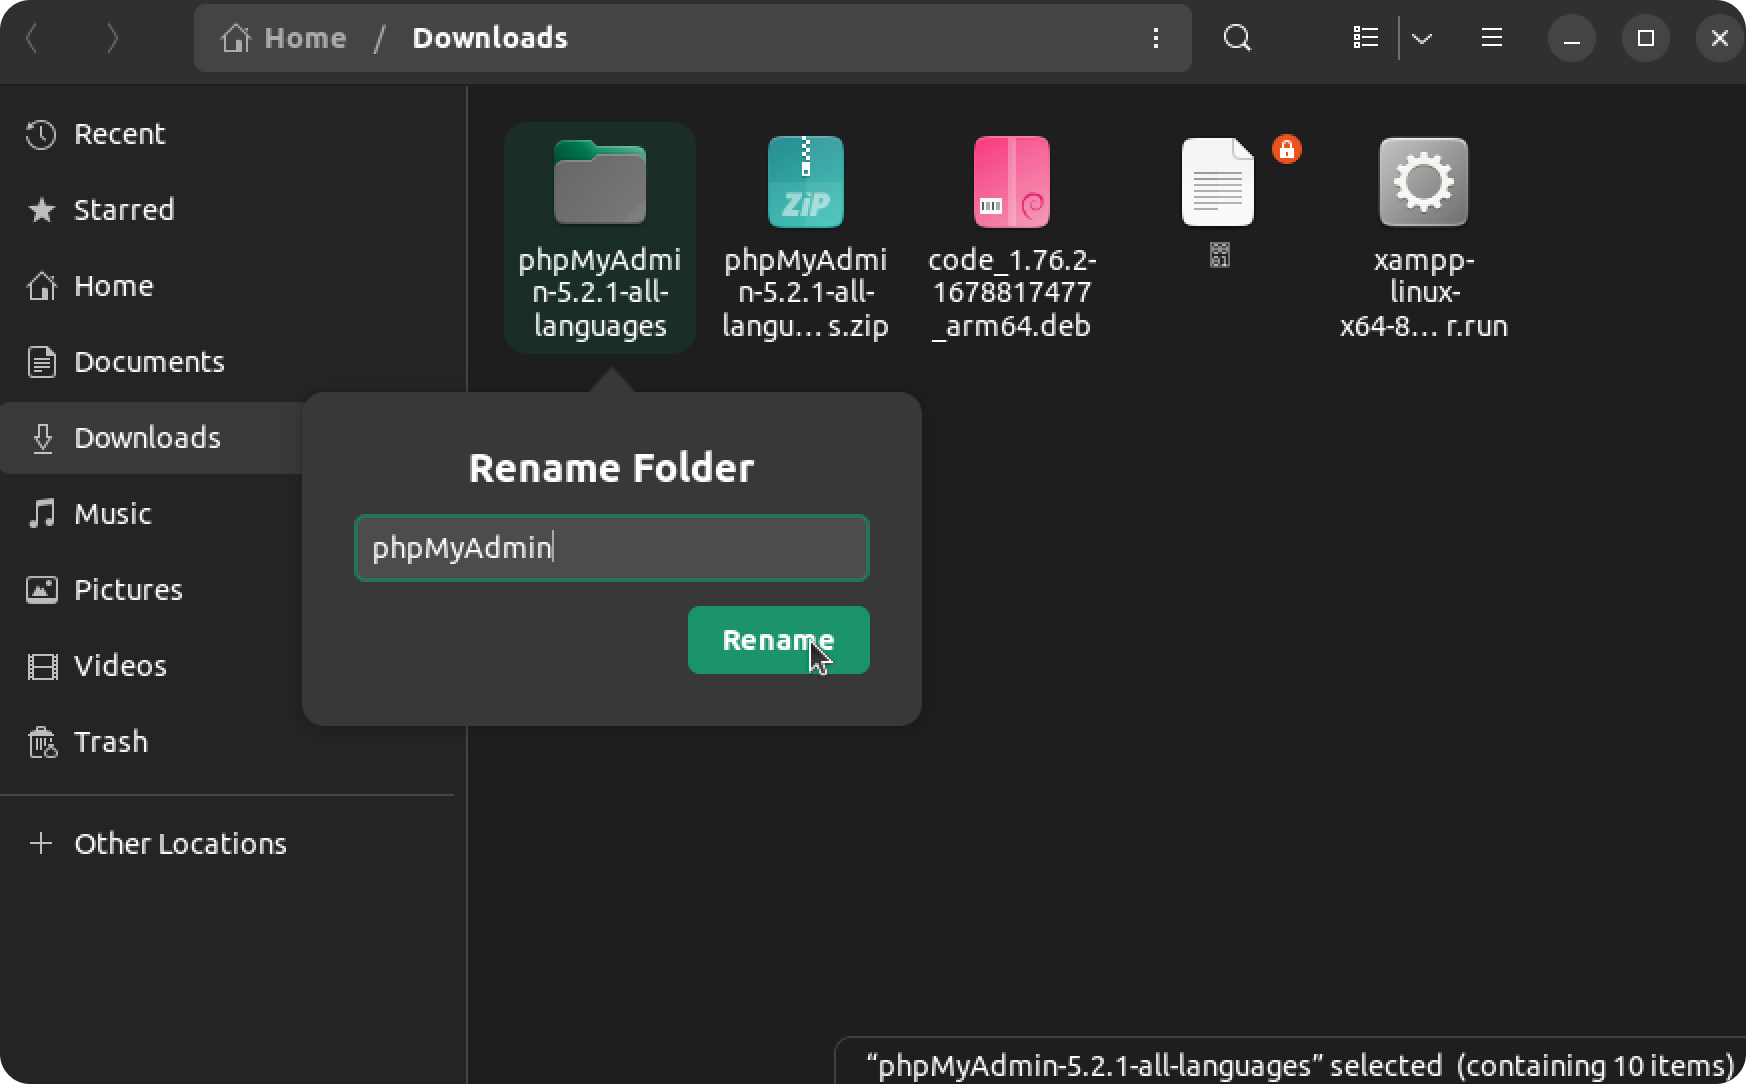Go back with the back arrow

pos(31,38)
